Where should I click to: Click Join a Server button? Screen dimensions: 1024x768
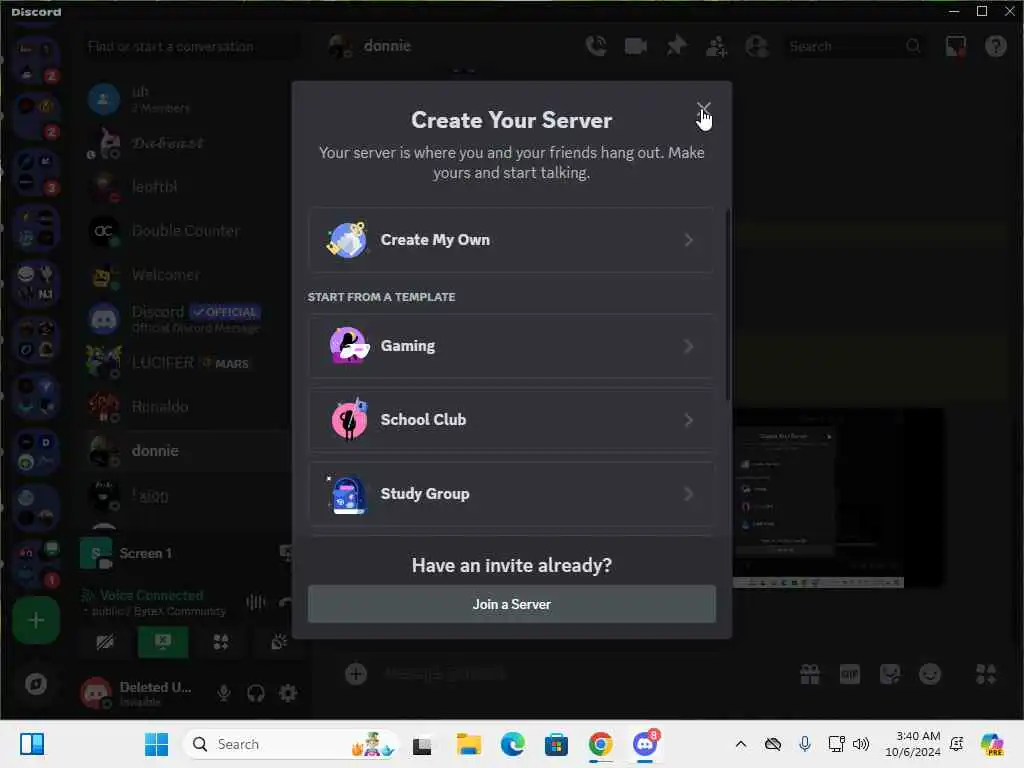click(511, 604)
